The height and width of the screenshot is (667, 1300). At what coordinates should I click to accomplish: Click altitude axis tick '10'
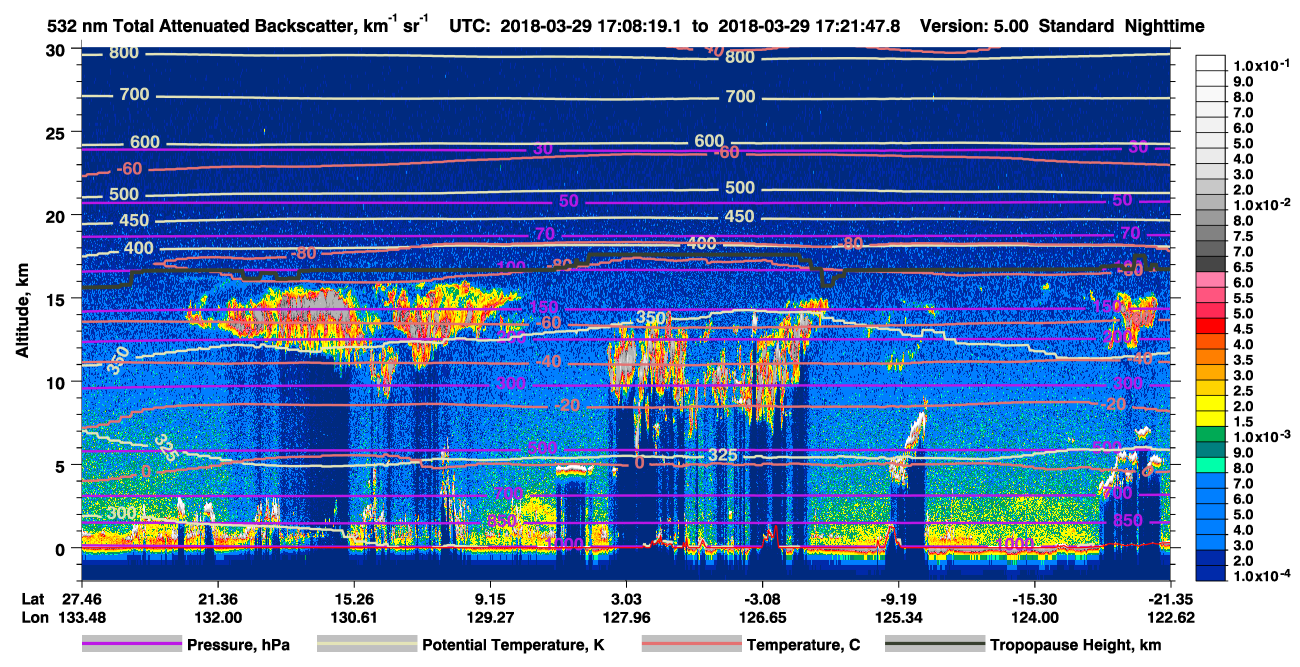tap(58, 382)
